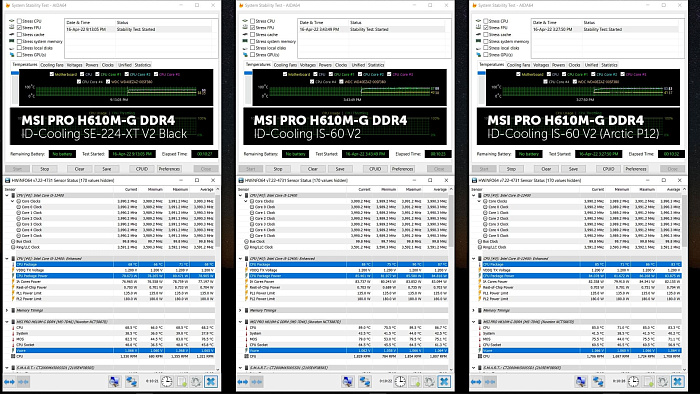
Task: Open Powers tab in IS-60 V2 3:43 PM AIDA64 window
Action: (325, 65)
